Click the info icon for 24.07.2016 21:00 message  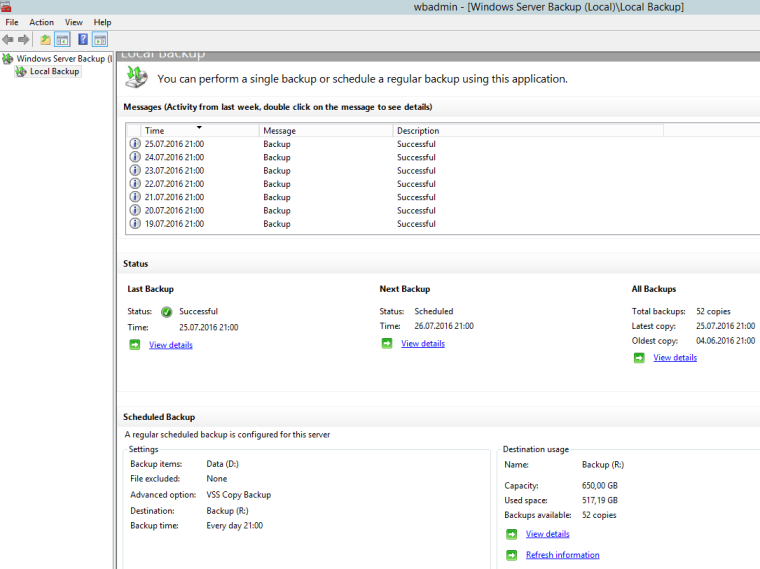(135, 157)
